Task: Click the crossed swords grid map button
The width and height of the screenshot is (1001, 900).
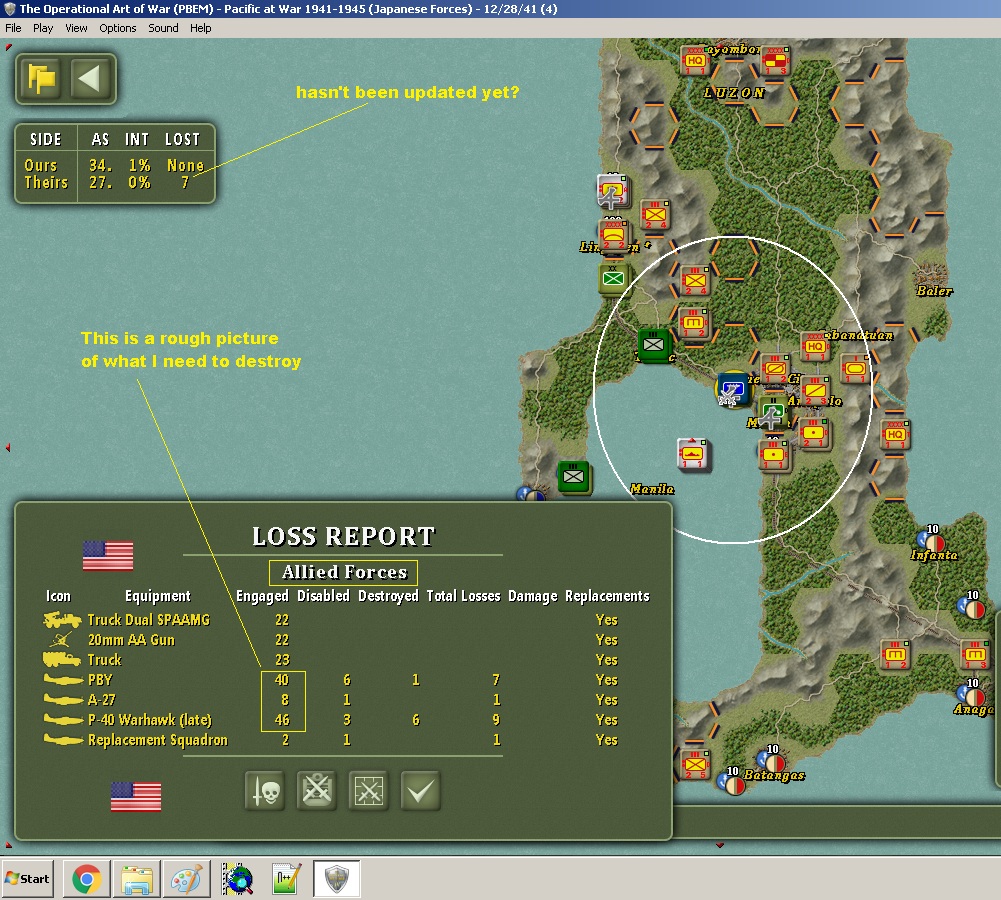Action: (x=368, y=791)
